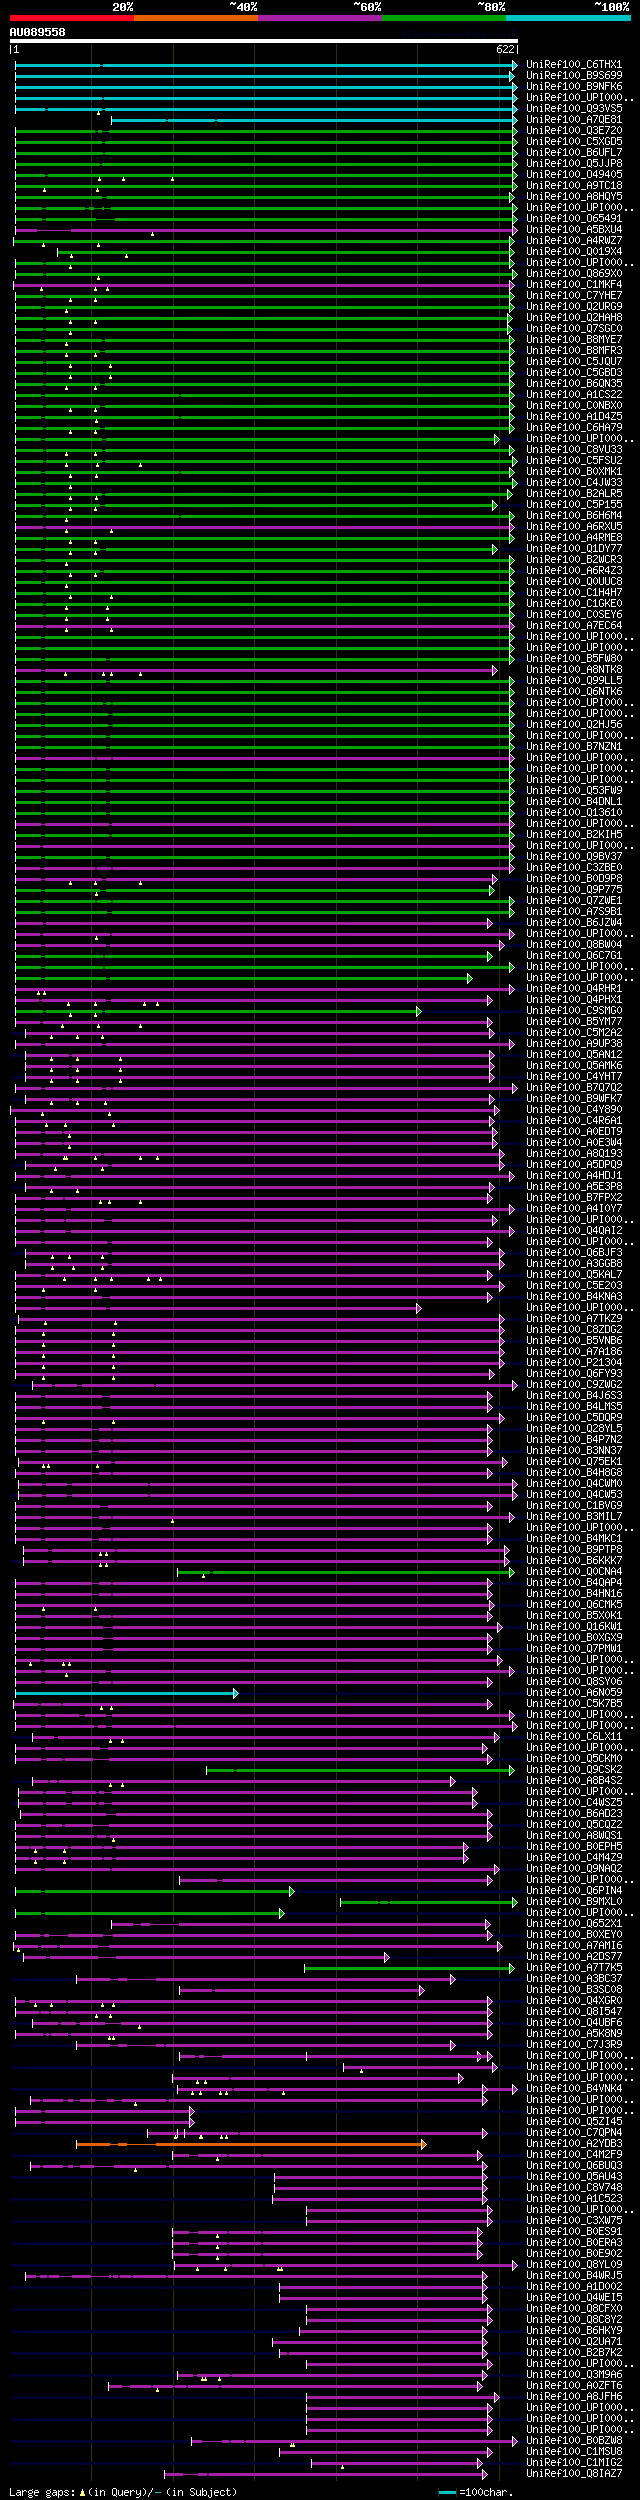Select the UniRef100_A4HDJ1 label

tap(574, 1176)
